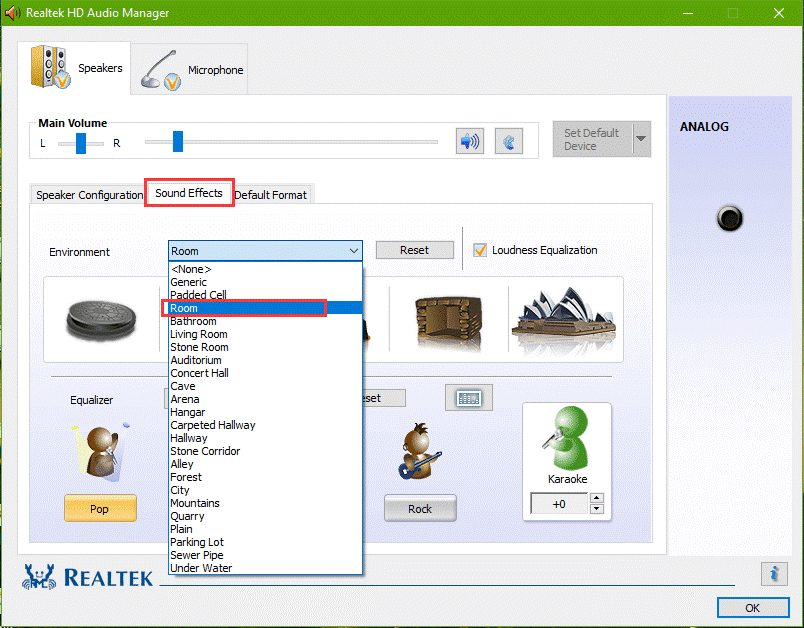Click the main volume slider handle

click(178, 141)
